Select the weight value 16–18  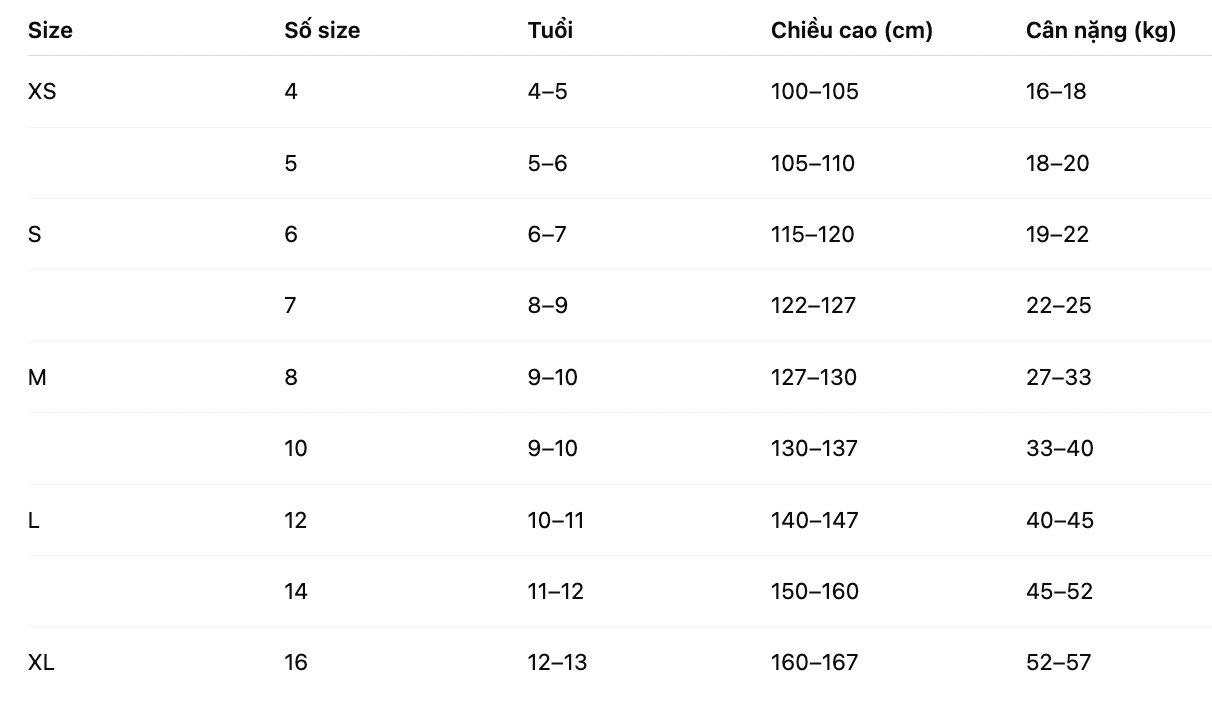1055,92
